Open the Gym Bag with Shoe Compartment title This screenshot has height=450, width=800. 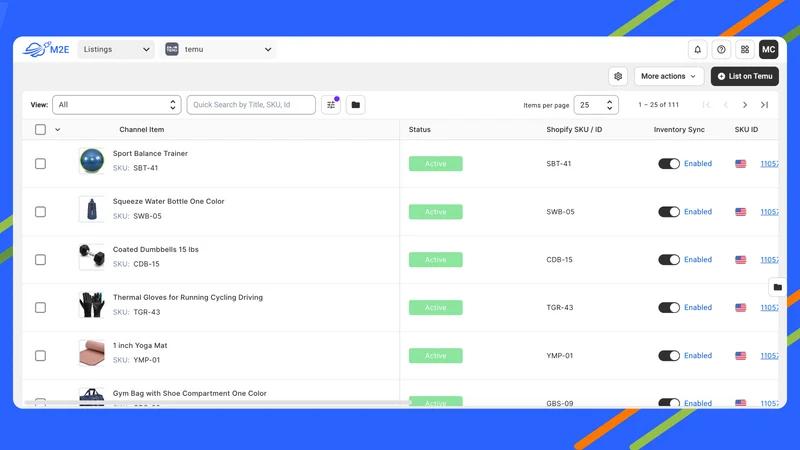click(x=190, y=393)
